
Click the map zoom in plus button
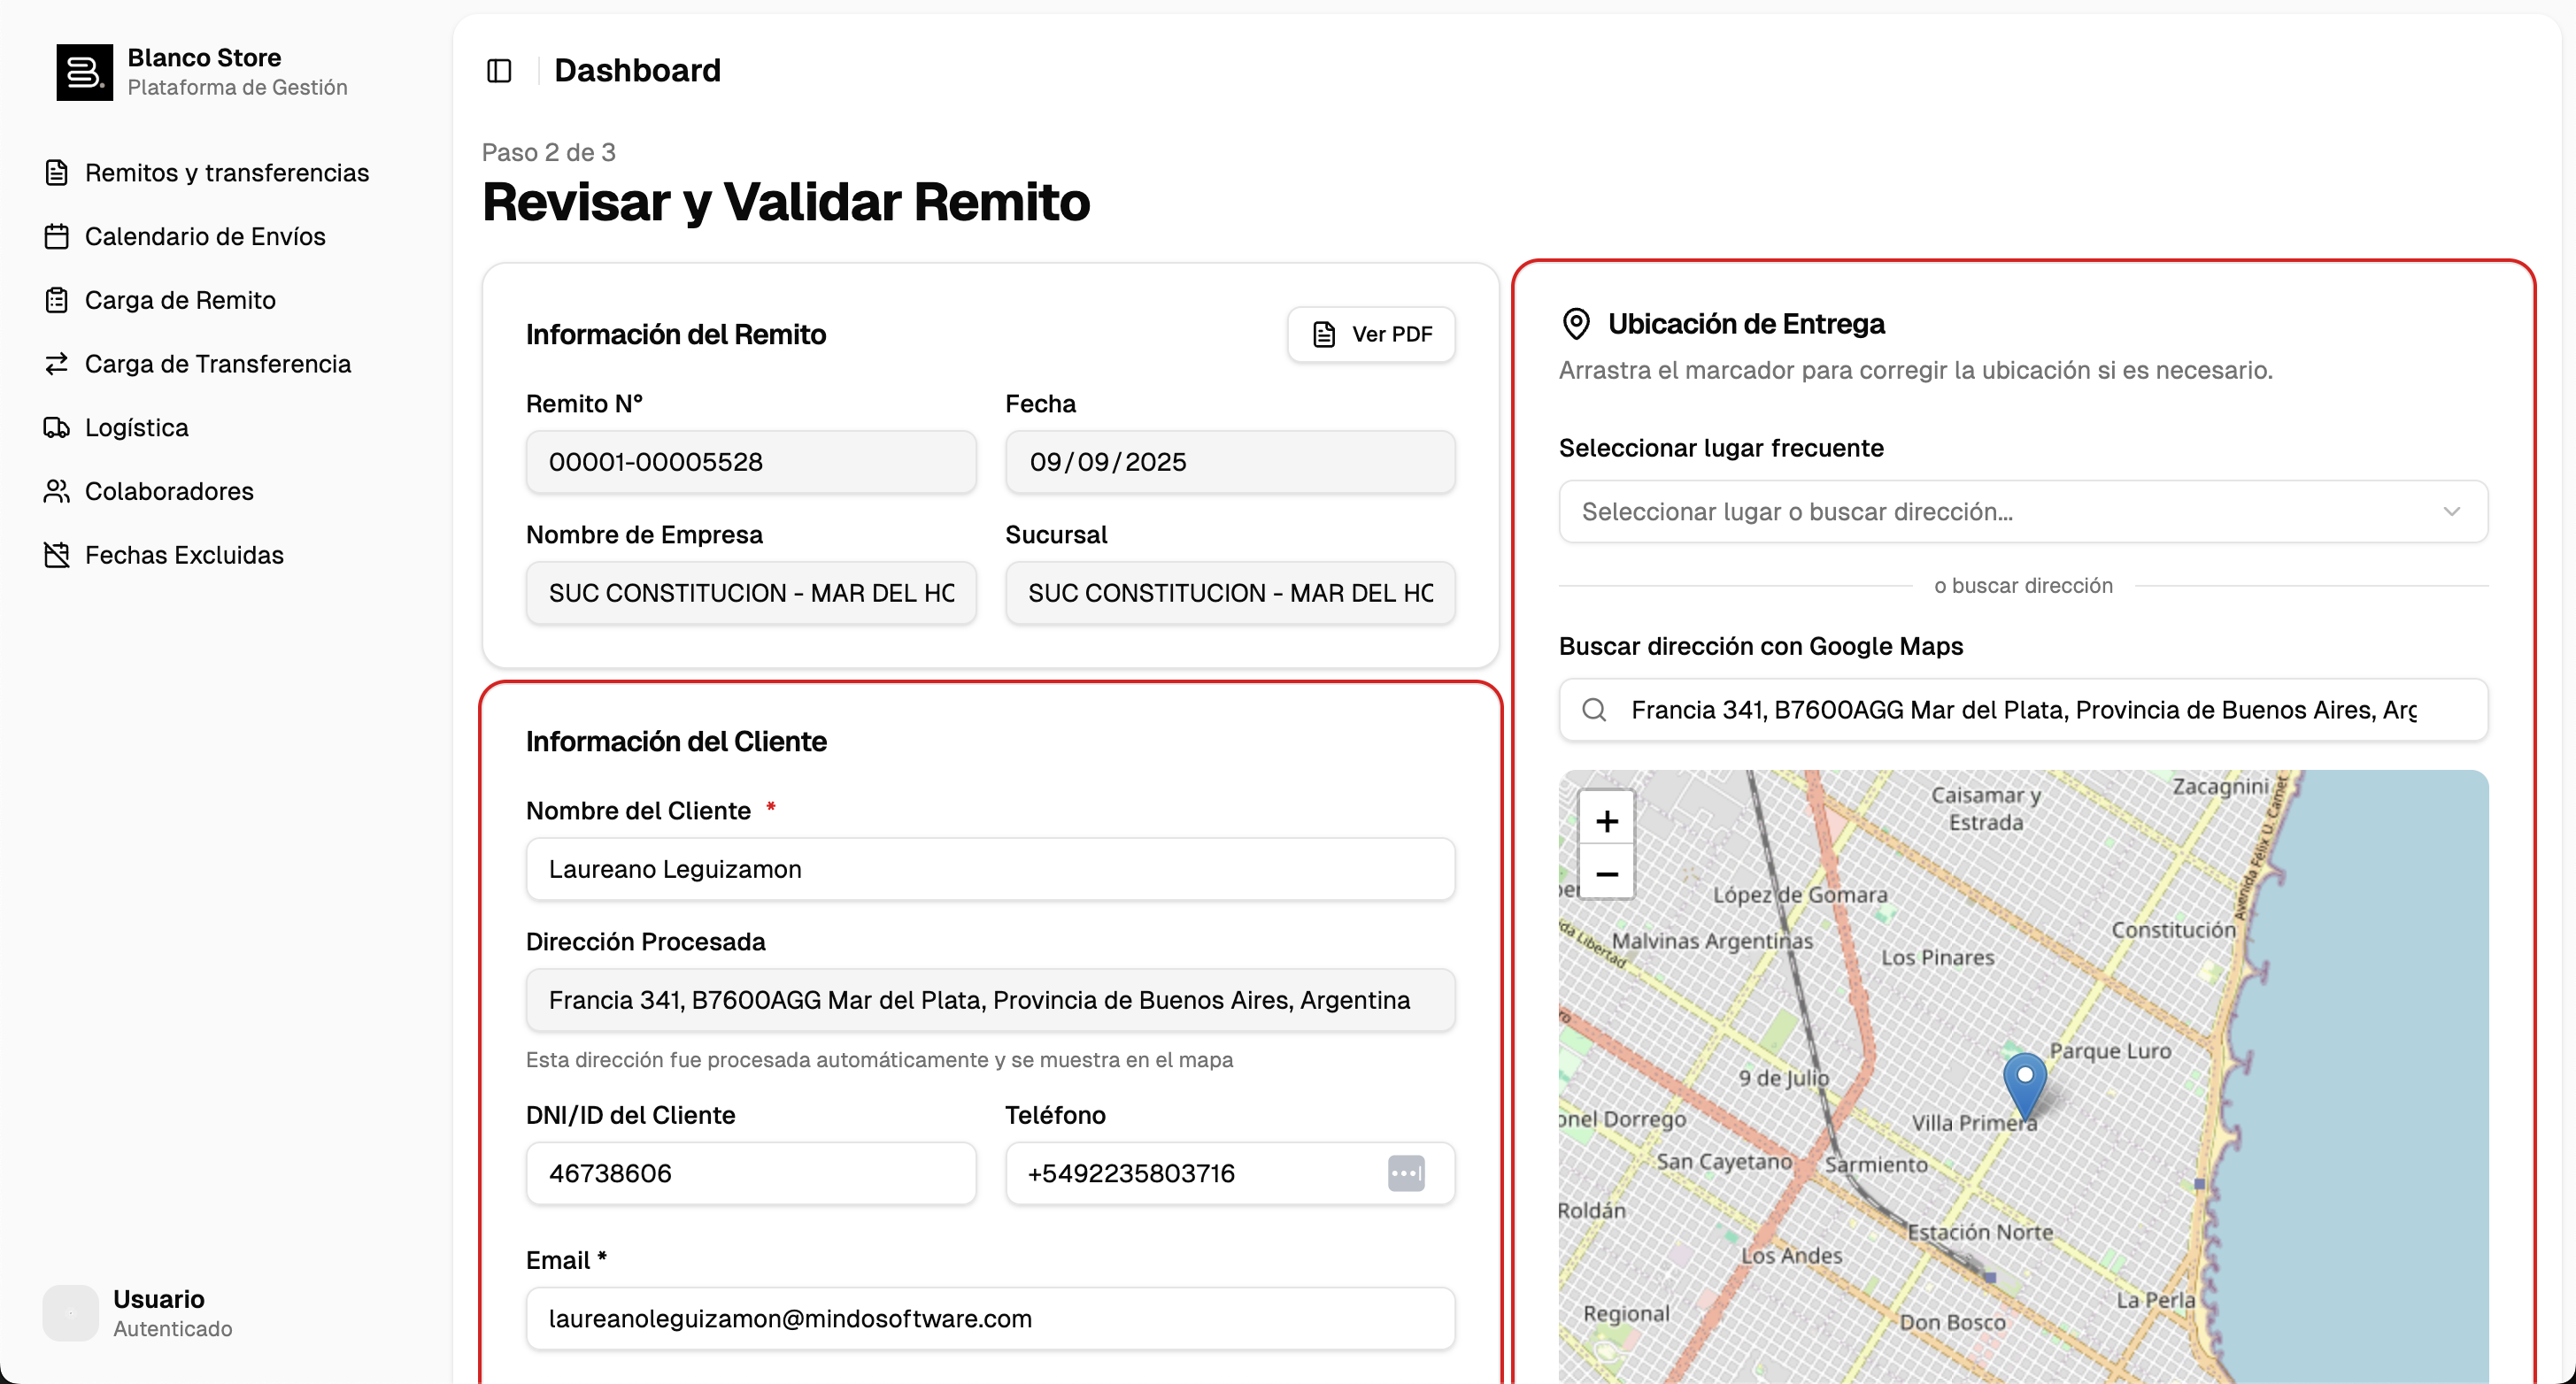(x=1606, y=821)
